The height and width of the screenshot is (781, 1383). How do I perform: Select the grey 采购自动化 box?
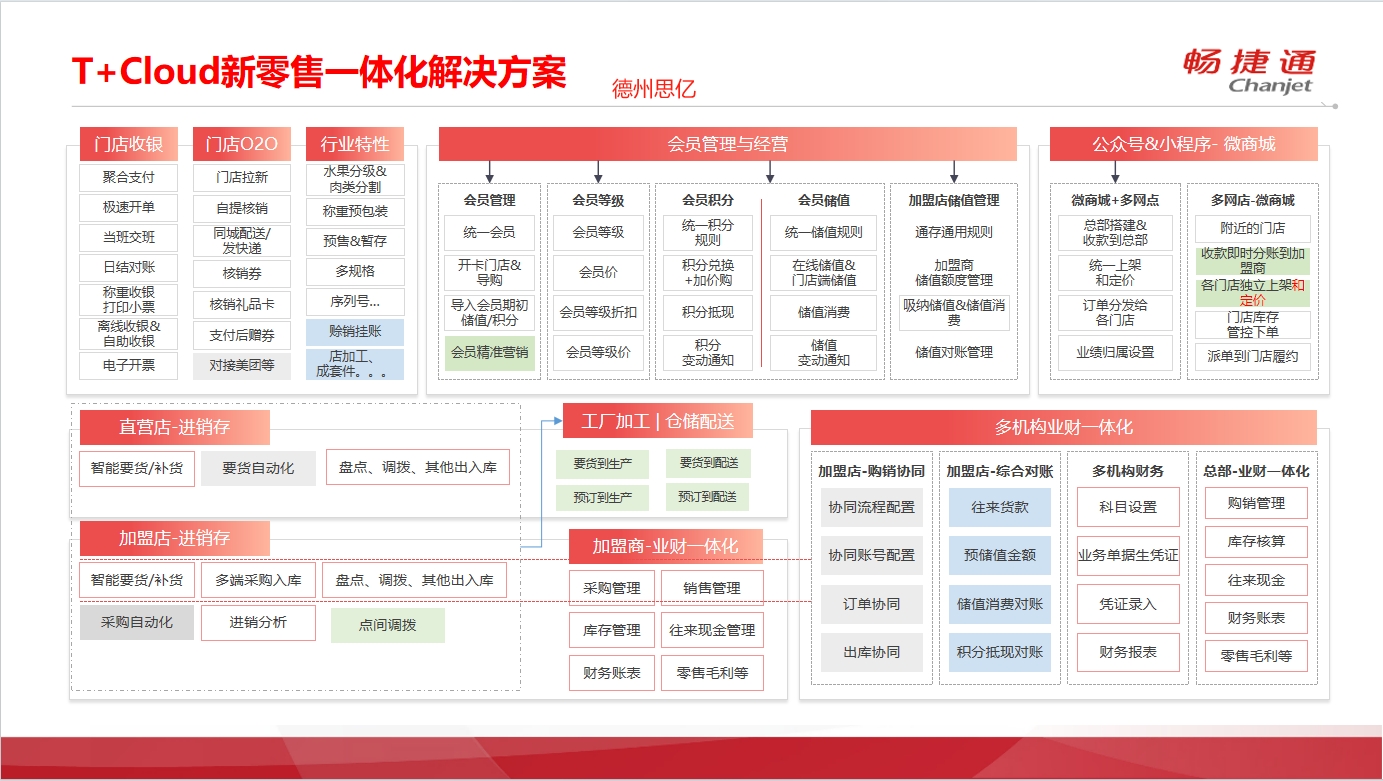pos(137,622)
